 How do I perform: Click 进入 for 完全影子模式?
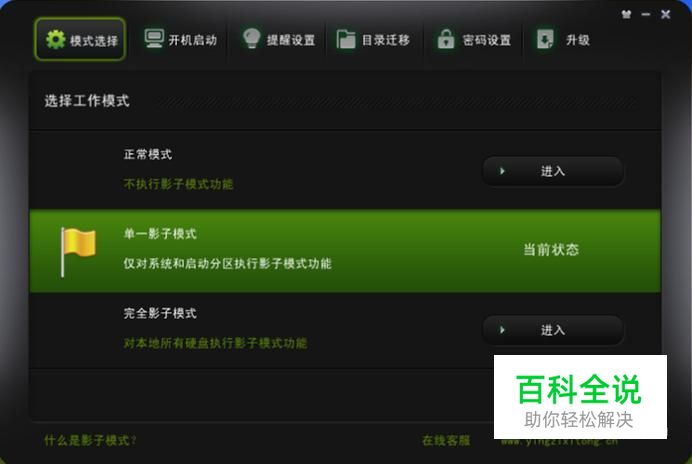[x=553, y=330]
